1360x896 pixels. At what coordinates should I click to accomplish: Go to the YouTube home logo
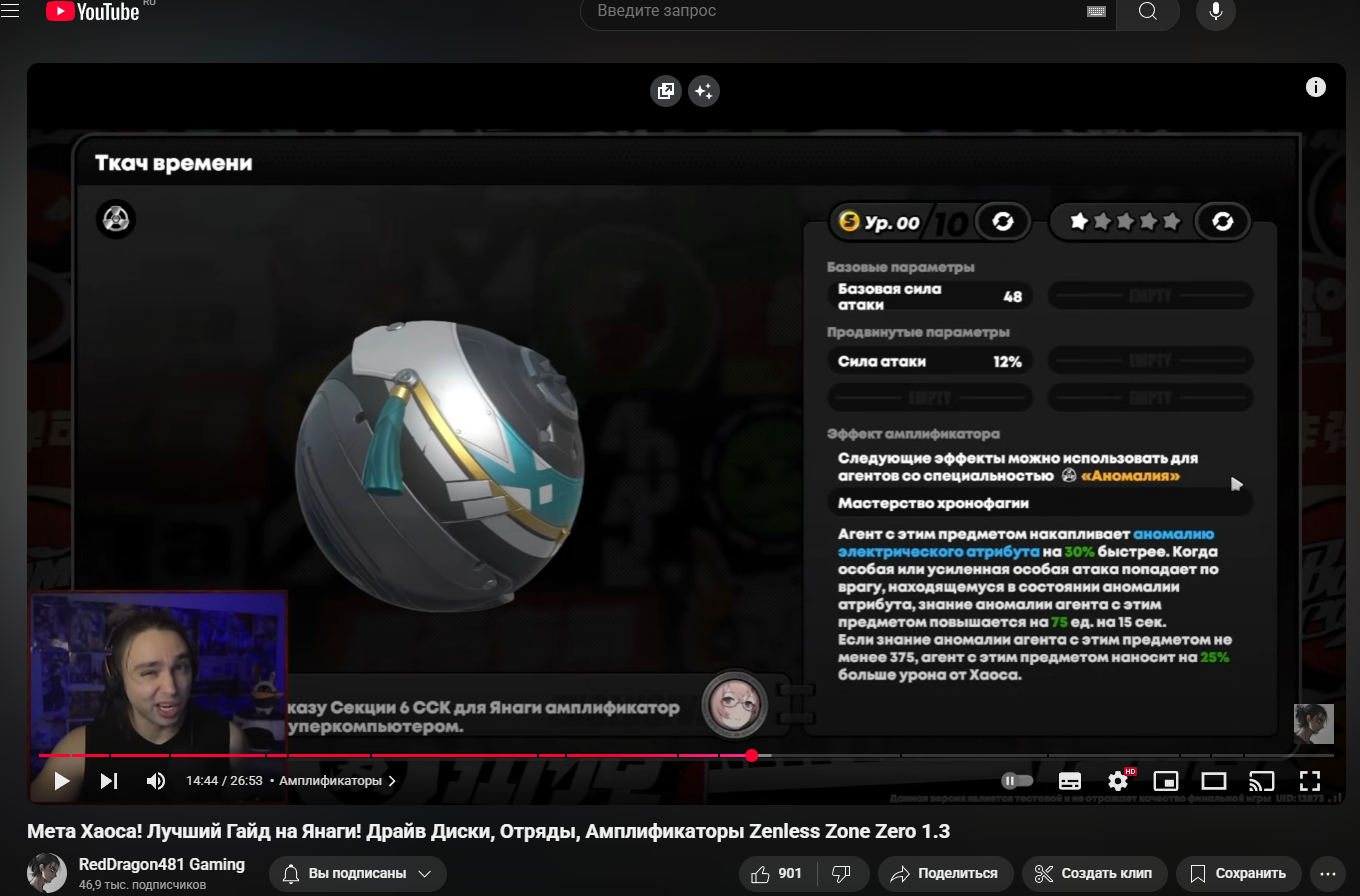coord(92,11)
